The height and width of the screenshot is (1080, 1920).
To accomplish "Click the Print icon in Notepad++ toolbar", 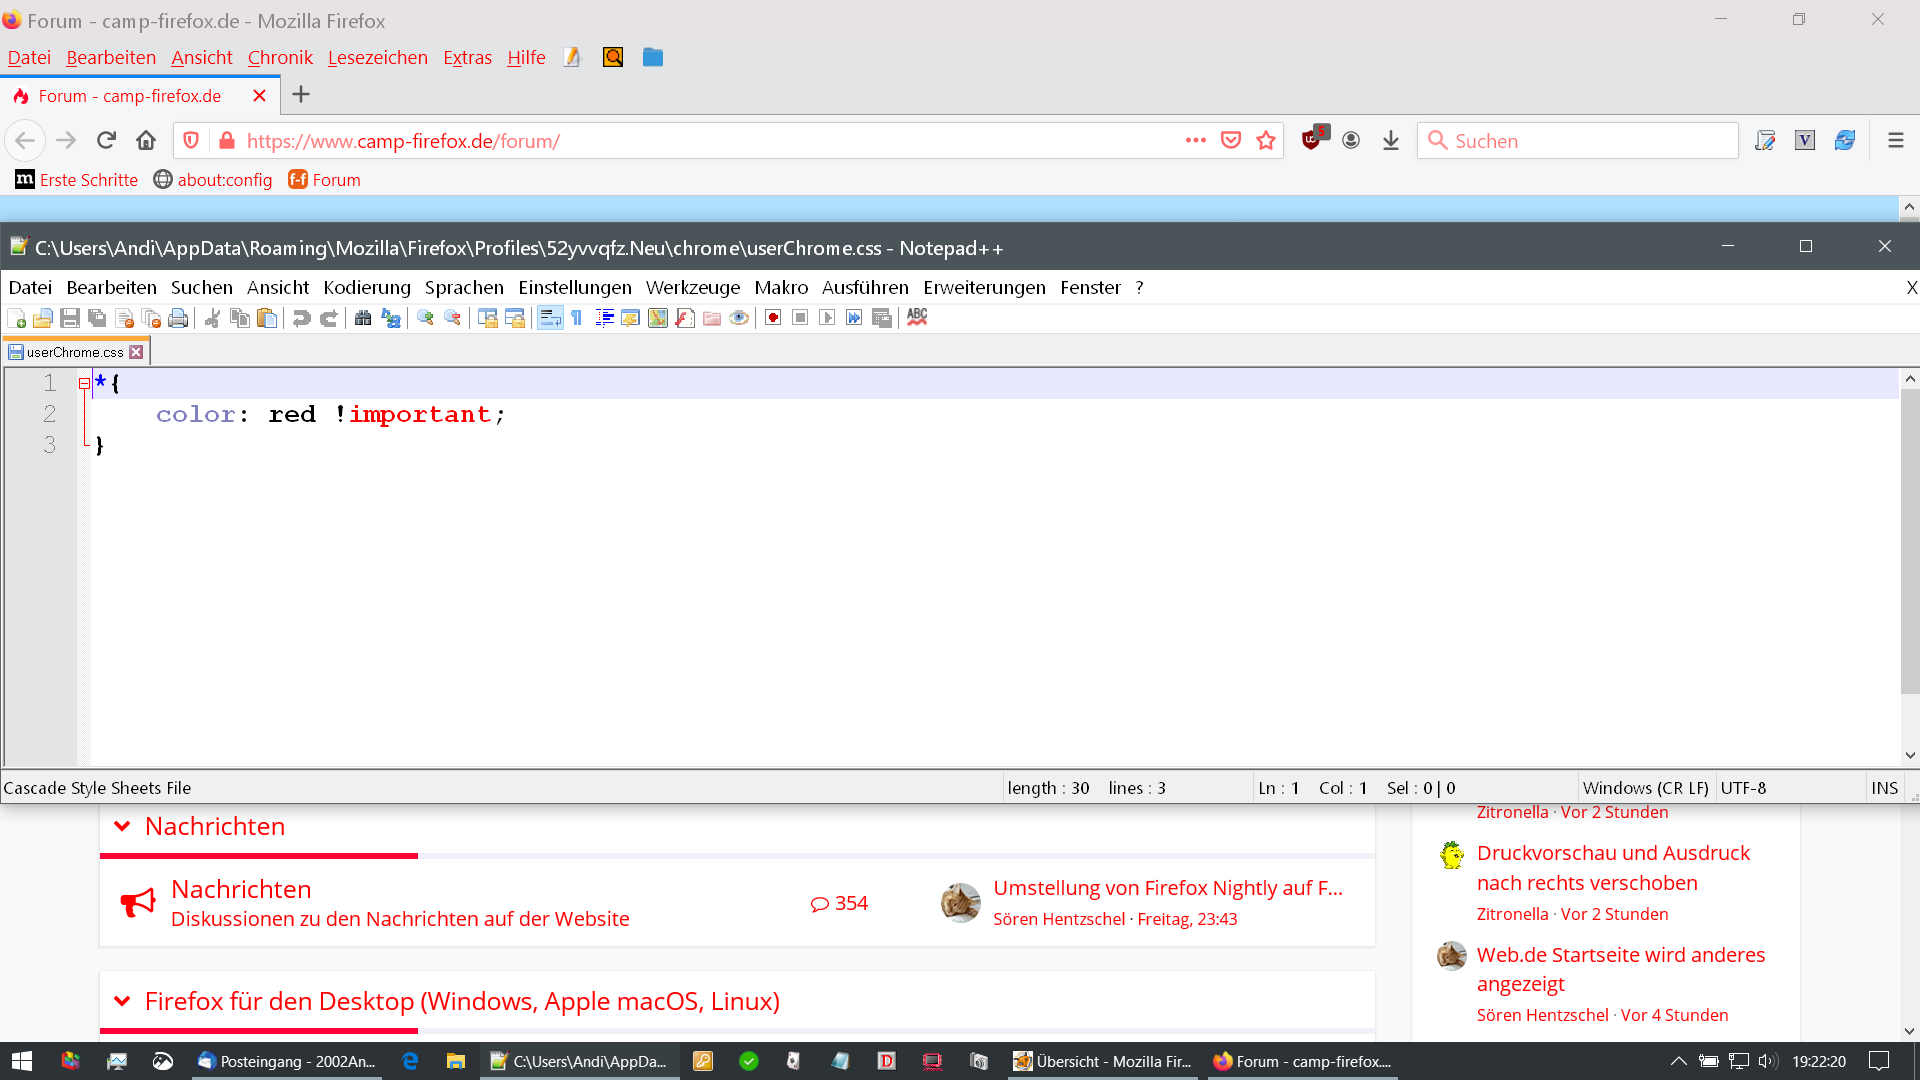I will (x=178, y=318).
